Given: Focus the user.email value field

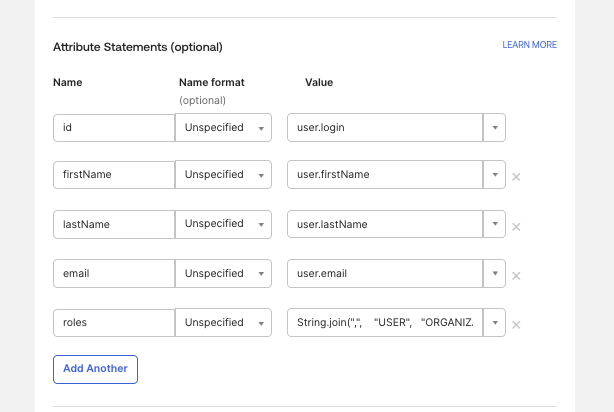Looking at the screenshot, I should point(385,273).
